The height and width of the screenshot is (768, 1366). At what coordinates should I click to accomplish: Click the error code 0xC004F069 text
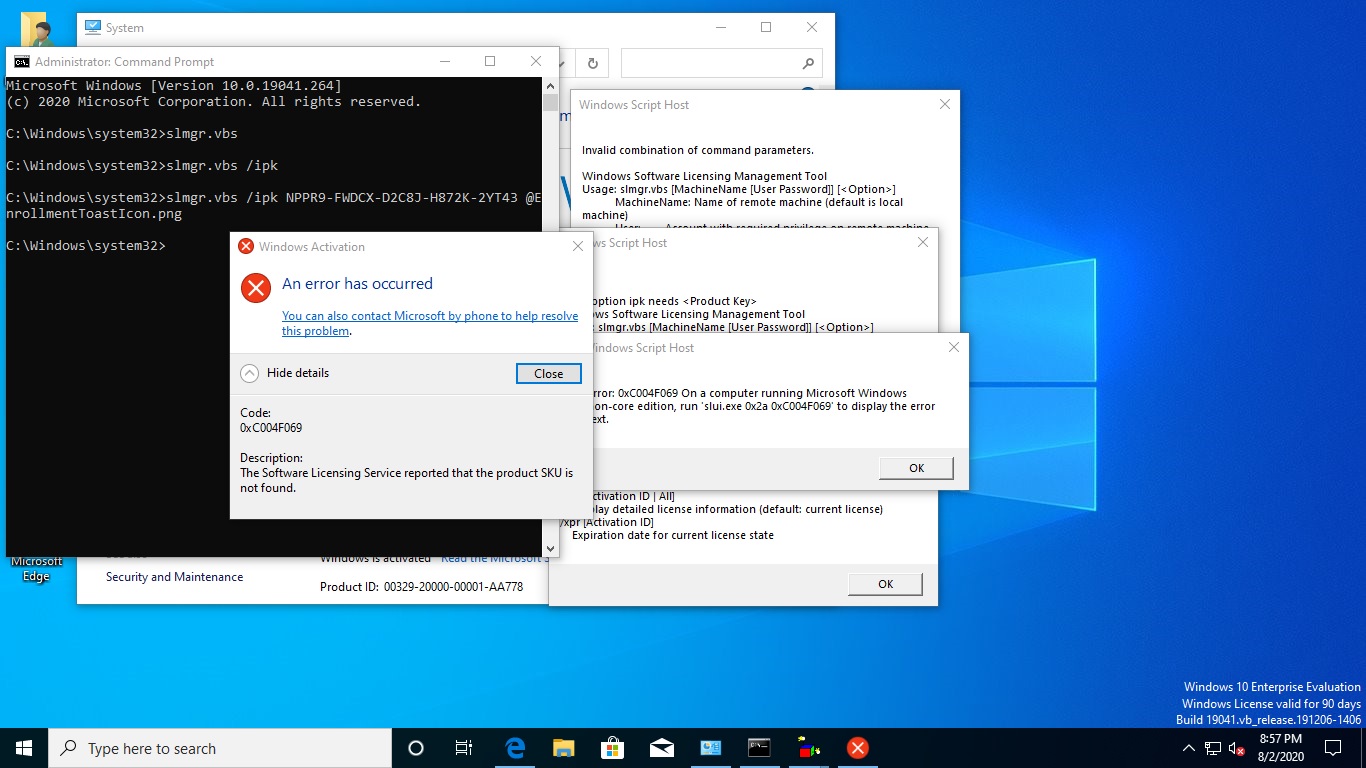pyautogui.click(x=271, y=428)
